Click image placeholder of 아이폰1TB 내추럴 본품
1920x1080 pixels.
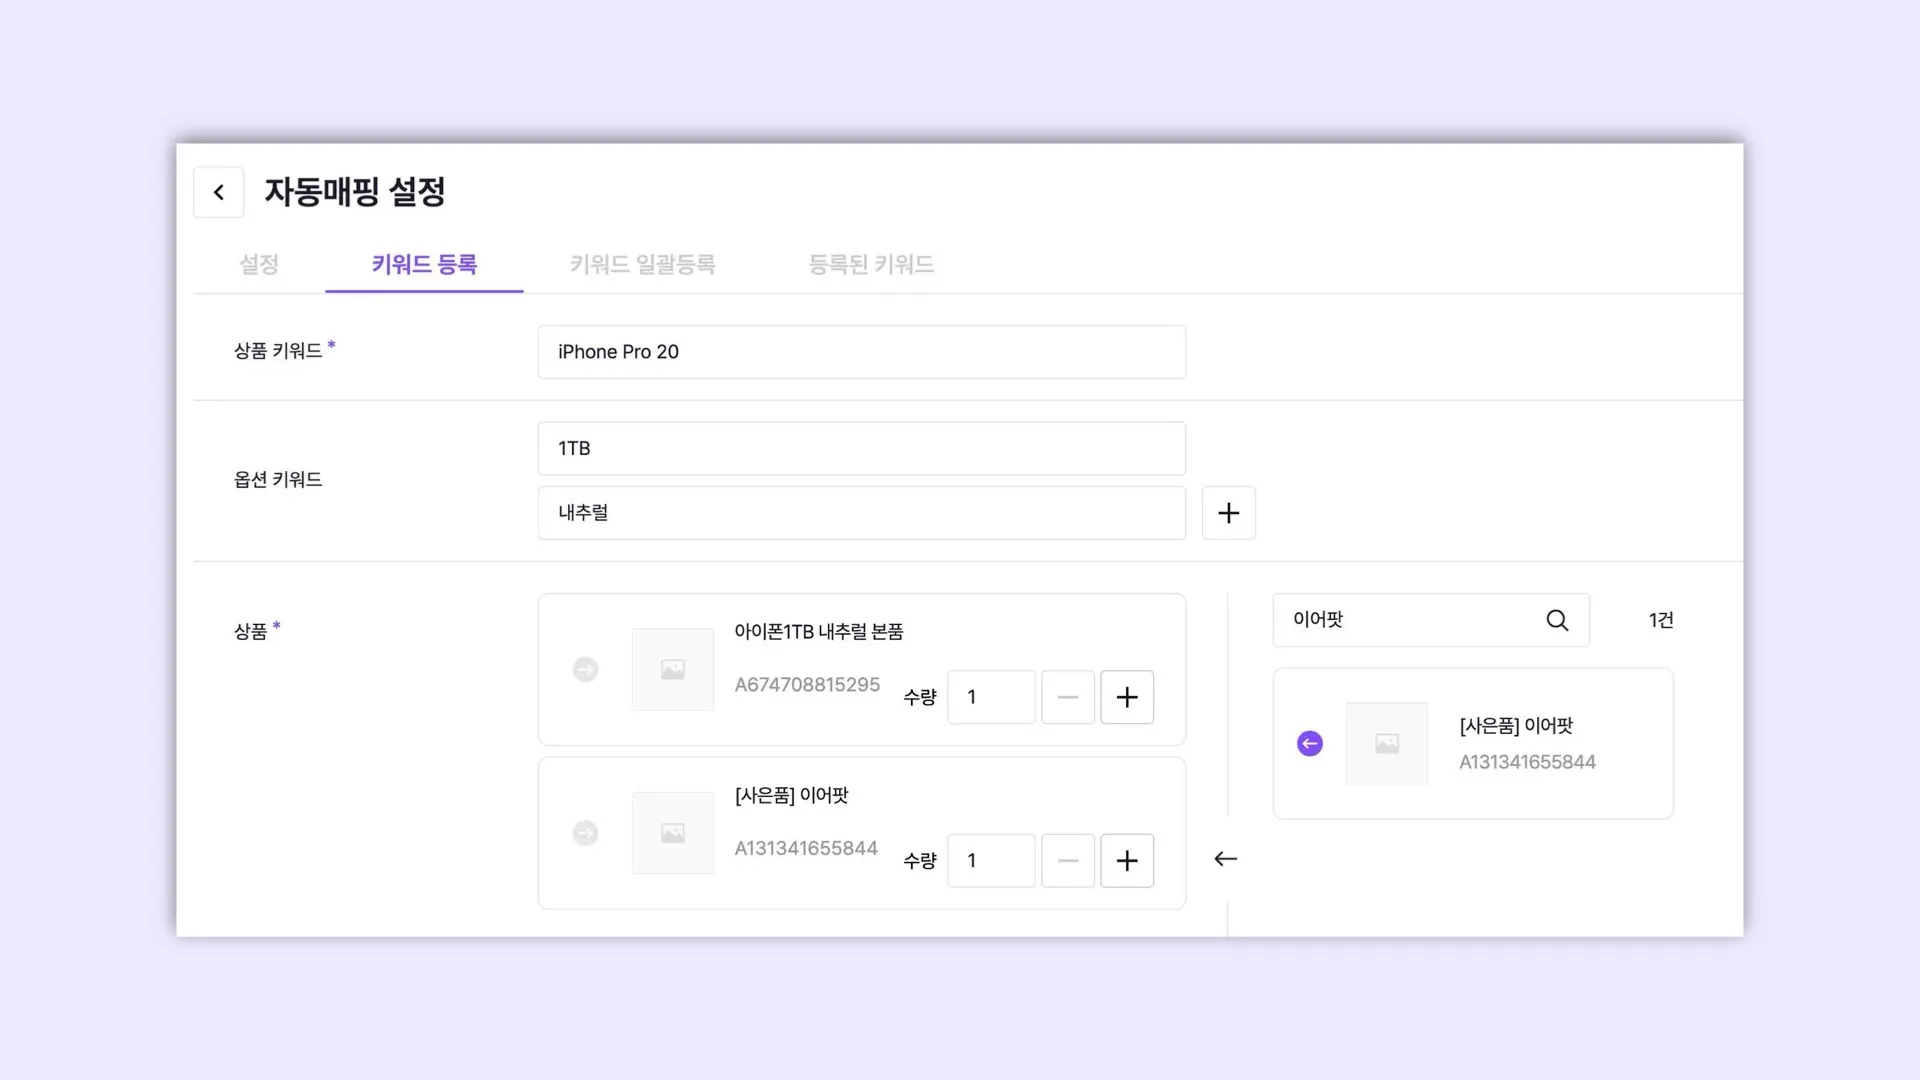click(672, 670)
